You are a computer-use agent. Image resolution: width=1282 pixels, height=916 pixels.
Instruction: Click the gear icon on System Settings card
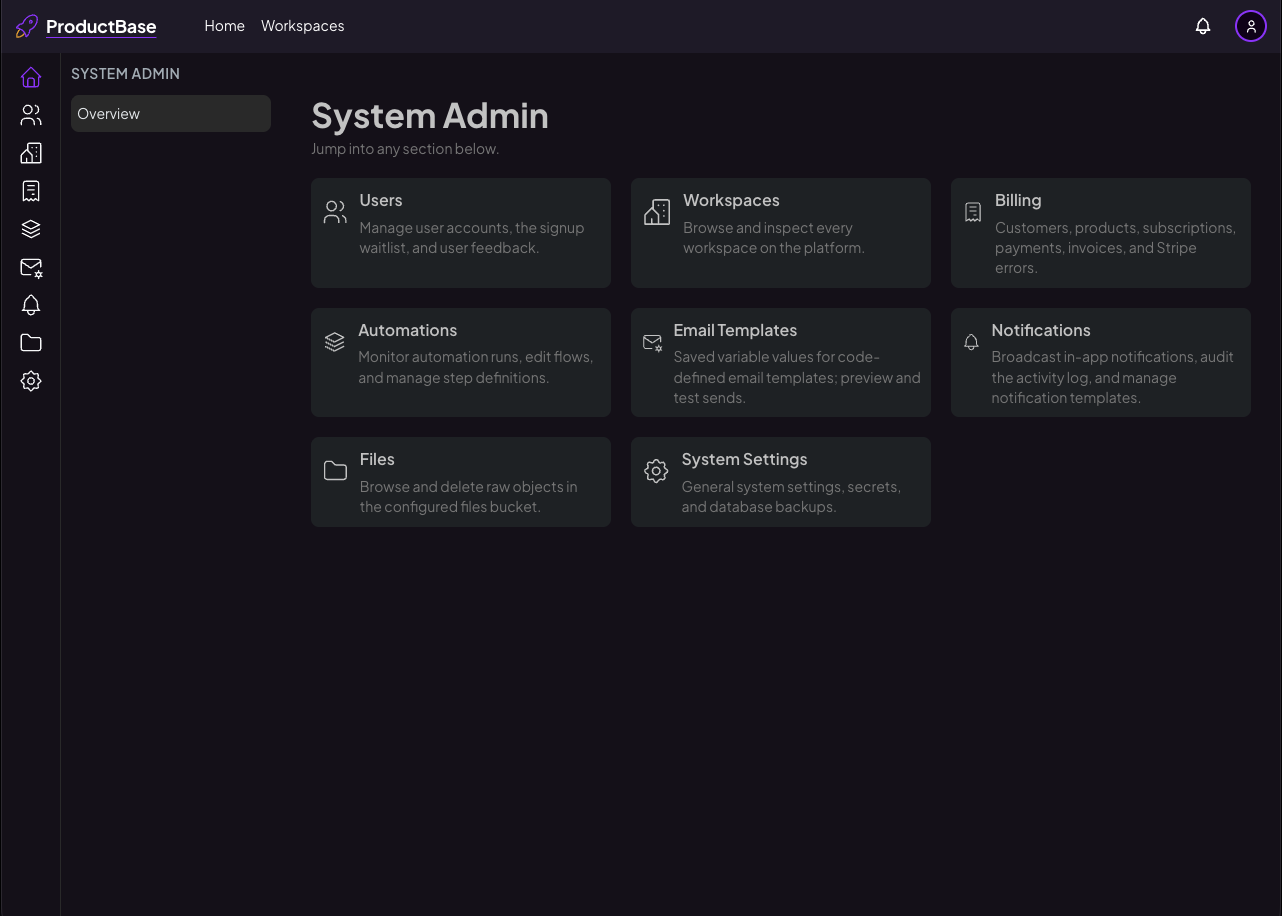click(x=656, y=471)
